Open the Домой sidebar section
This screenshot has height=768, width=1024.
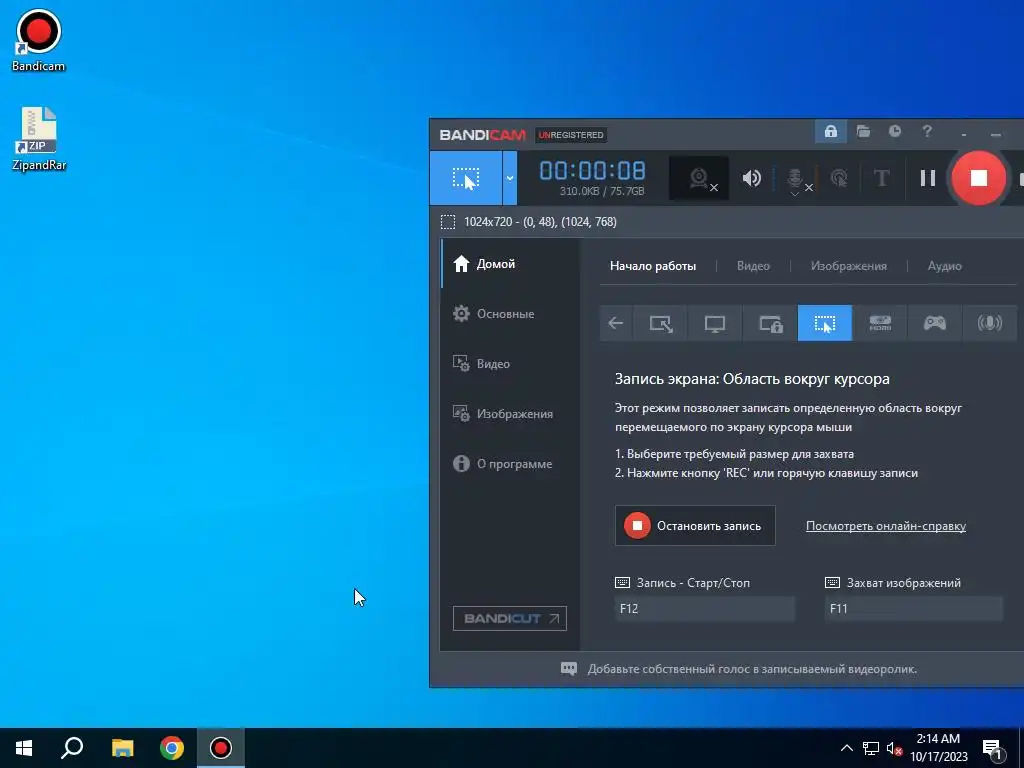click(x=510, y=264)
